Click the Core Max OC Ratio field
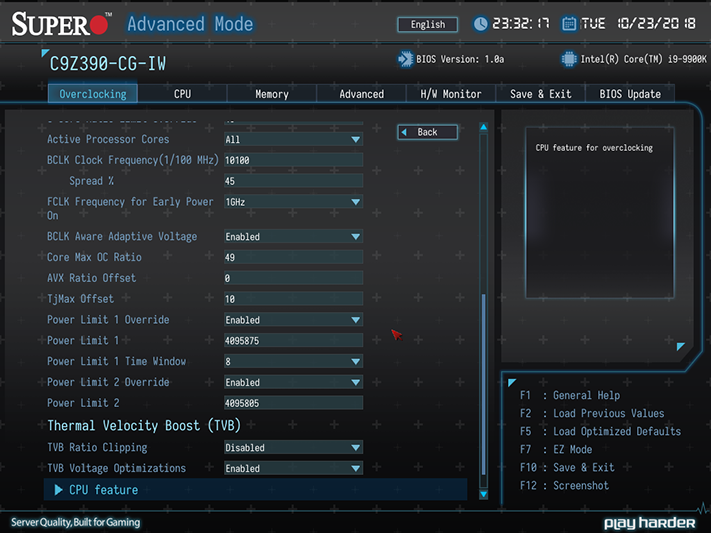Screen dimensions: 711x533 pyautogui.click(x=293, y=257)
